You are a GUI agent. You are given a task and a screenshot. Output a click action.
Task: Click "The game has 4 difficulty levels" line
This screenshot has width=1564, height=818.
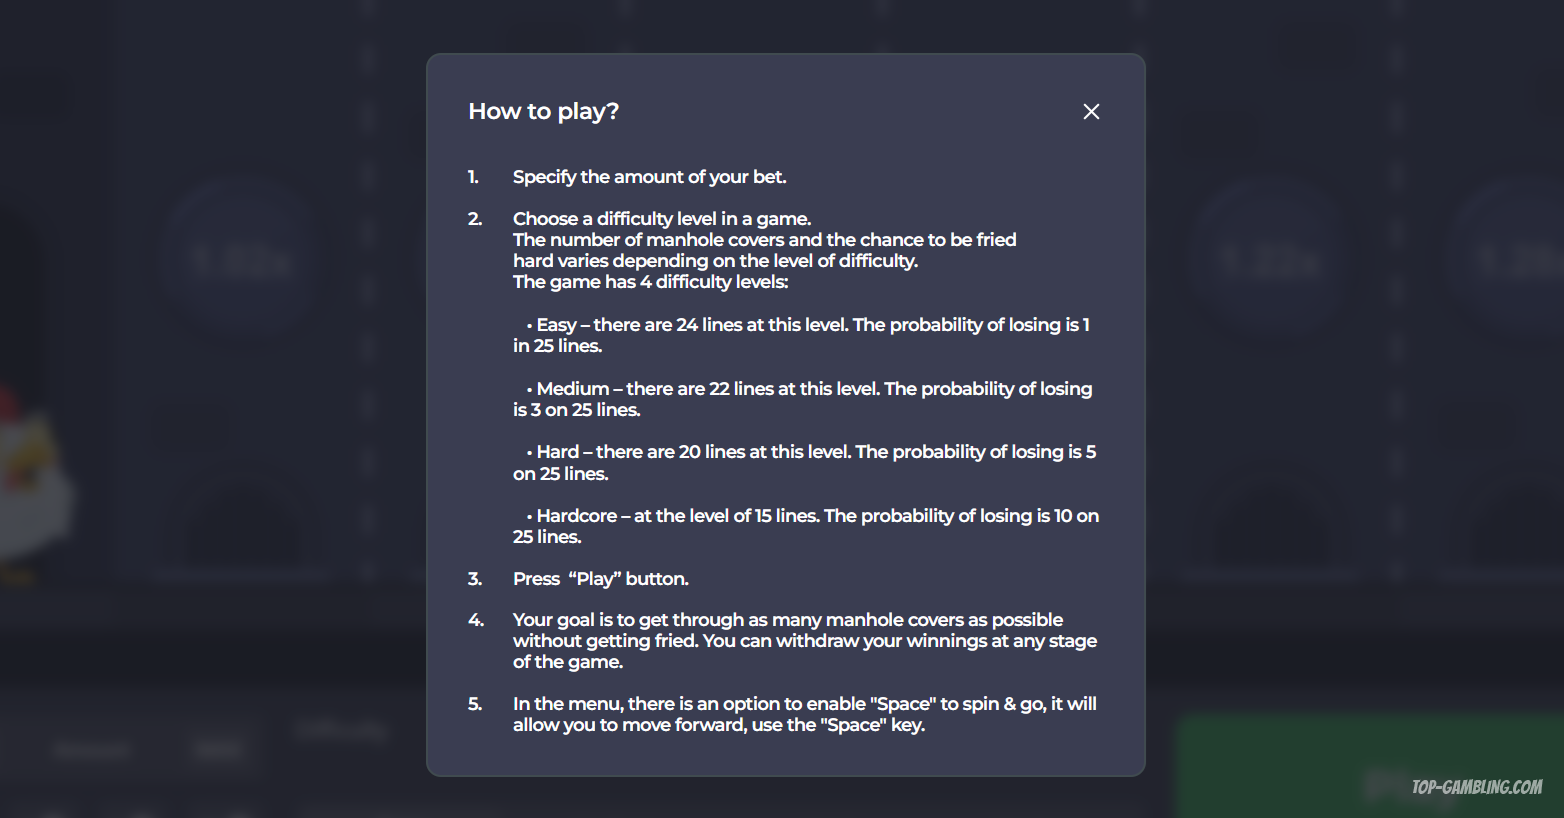click(x=650, y=282)
